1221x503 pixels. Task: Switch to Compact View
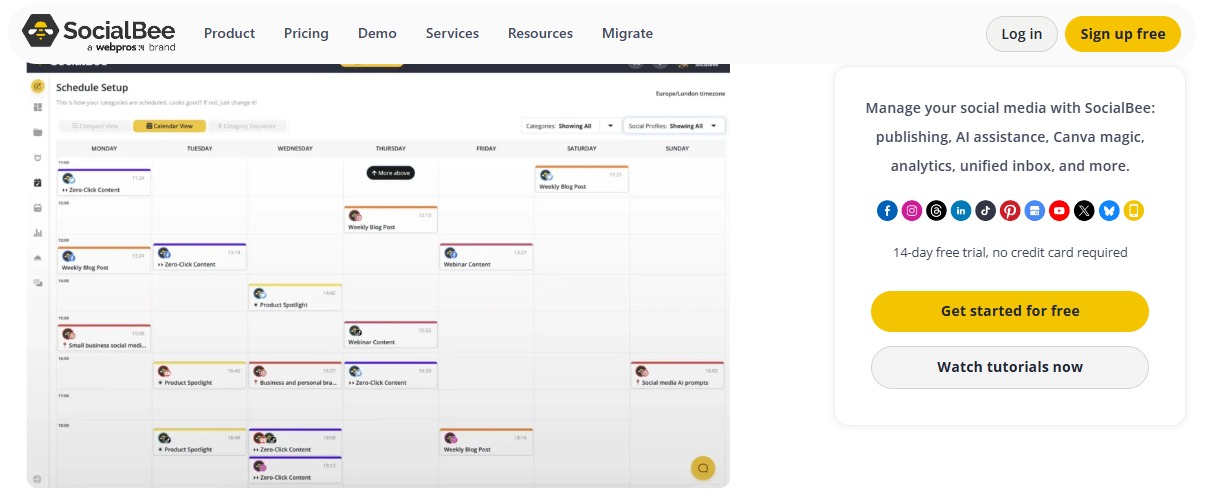coord(95,126)
